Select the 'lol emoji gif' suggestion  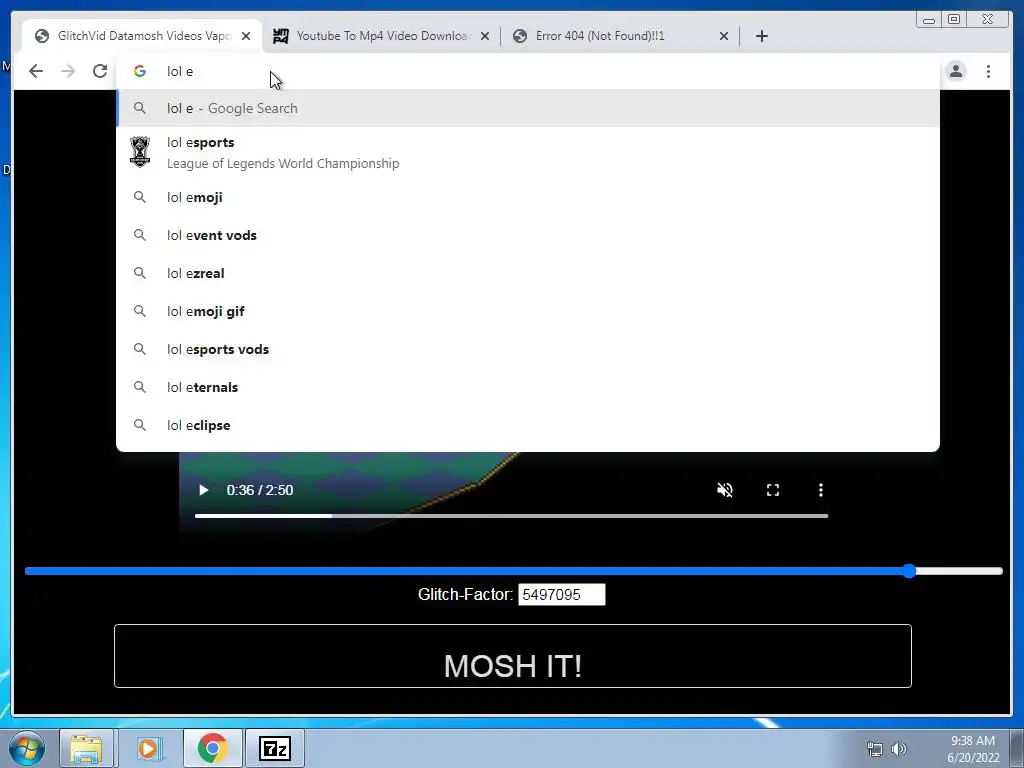click(528, 312)
